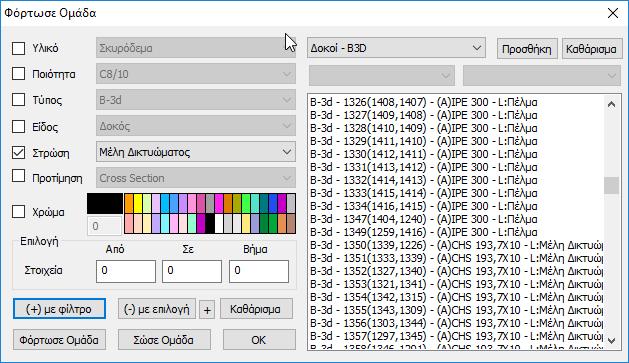Click the list scrollbar up arrow
629x363 pixels.
[611, 105]
